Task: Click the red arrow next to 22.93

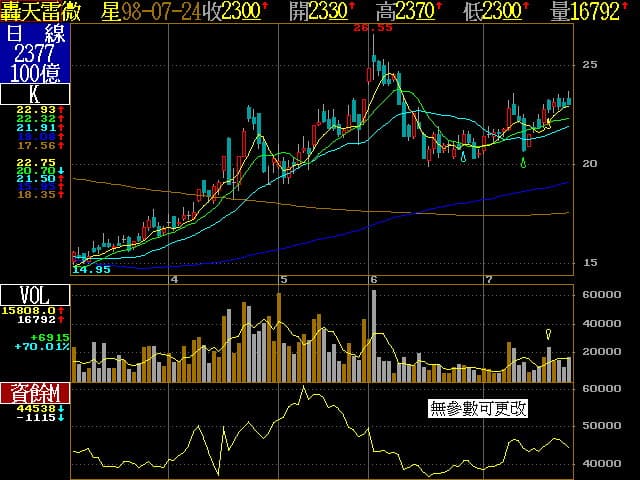Action: click(x=62, y=109)
